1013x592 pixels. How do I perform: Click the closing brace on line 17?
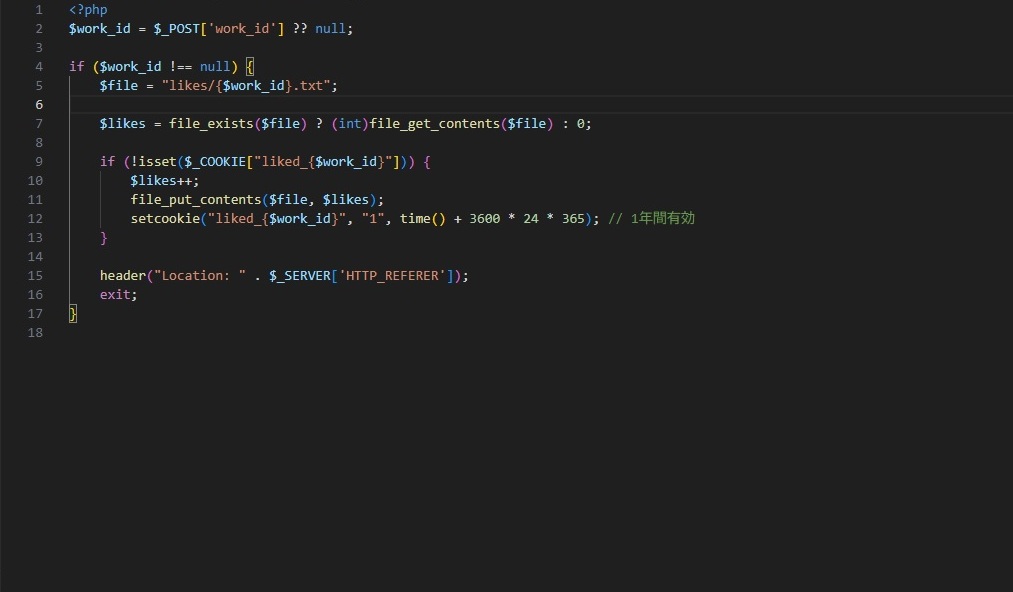72,313
